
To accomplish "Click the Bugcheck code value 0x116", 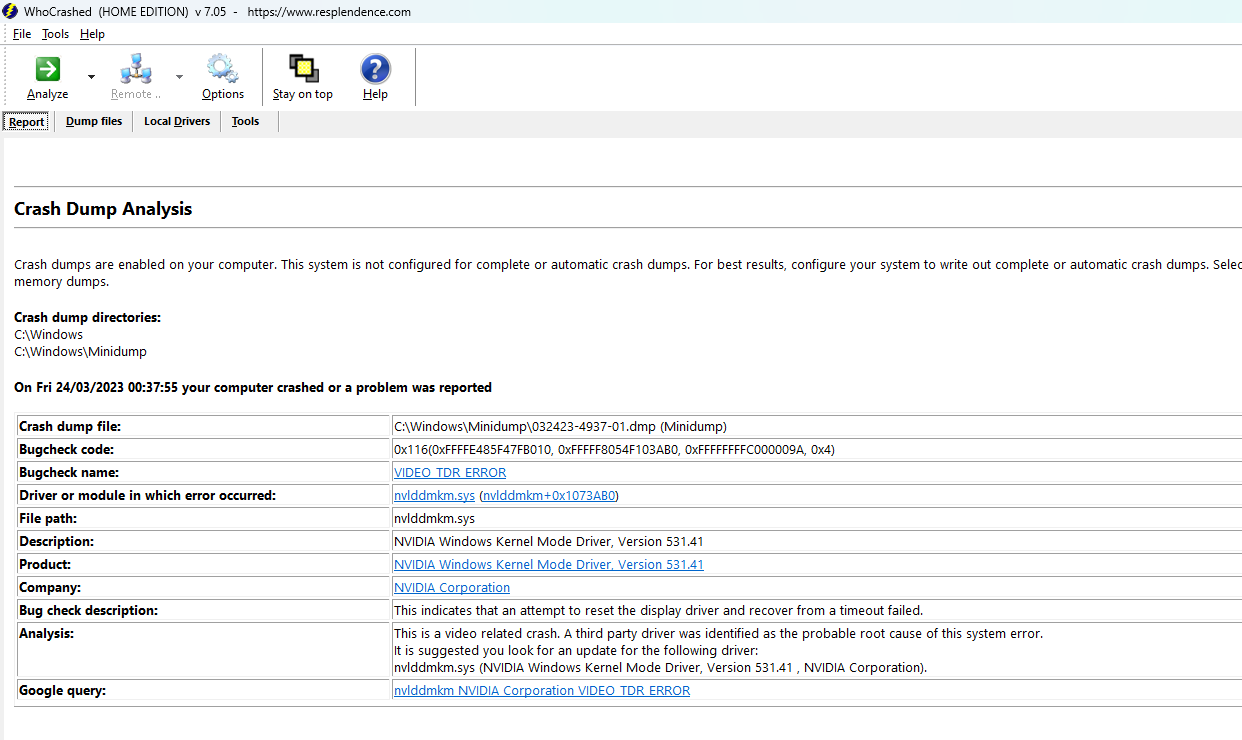I will click(614, 450).
